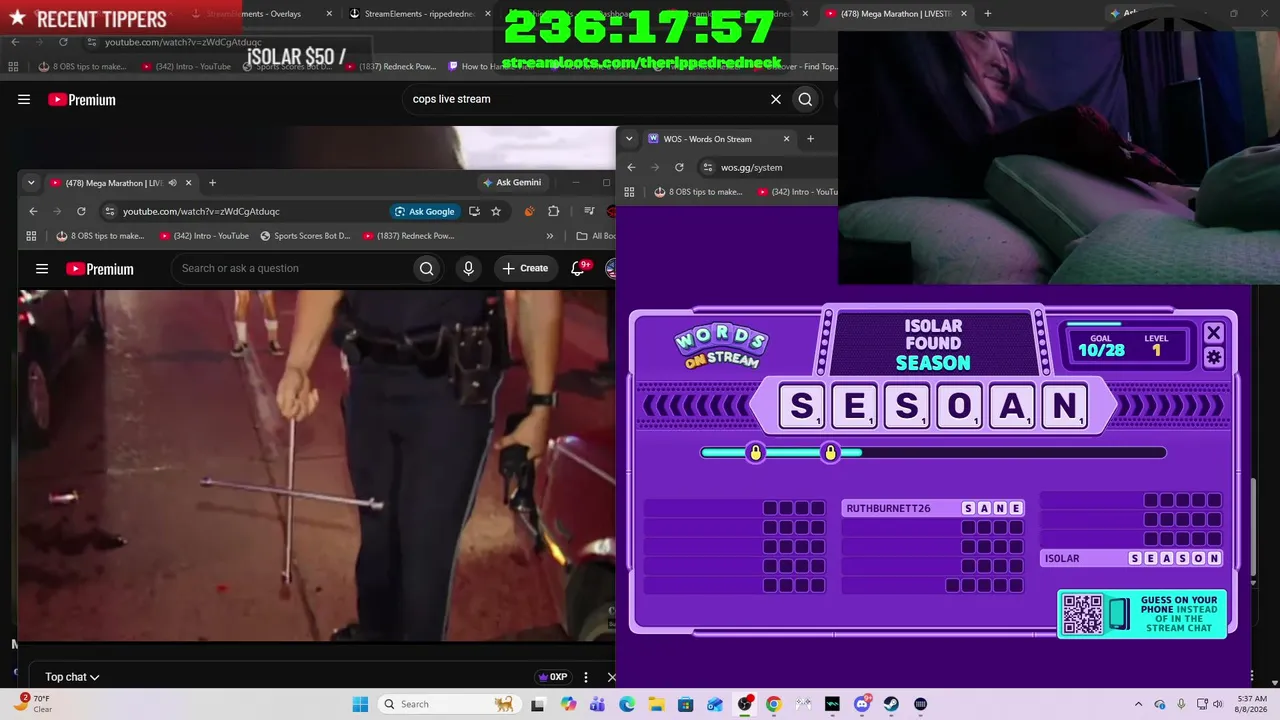Go back in the front YouTube window
This screenshot has width=1280, height=720.
click(33, 211)
